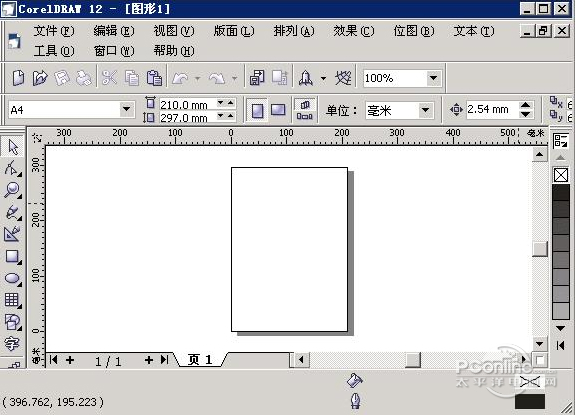Select the 页 1 page tab
The height and width of the screenshot is (418, 576).
(200, 360)
